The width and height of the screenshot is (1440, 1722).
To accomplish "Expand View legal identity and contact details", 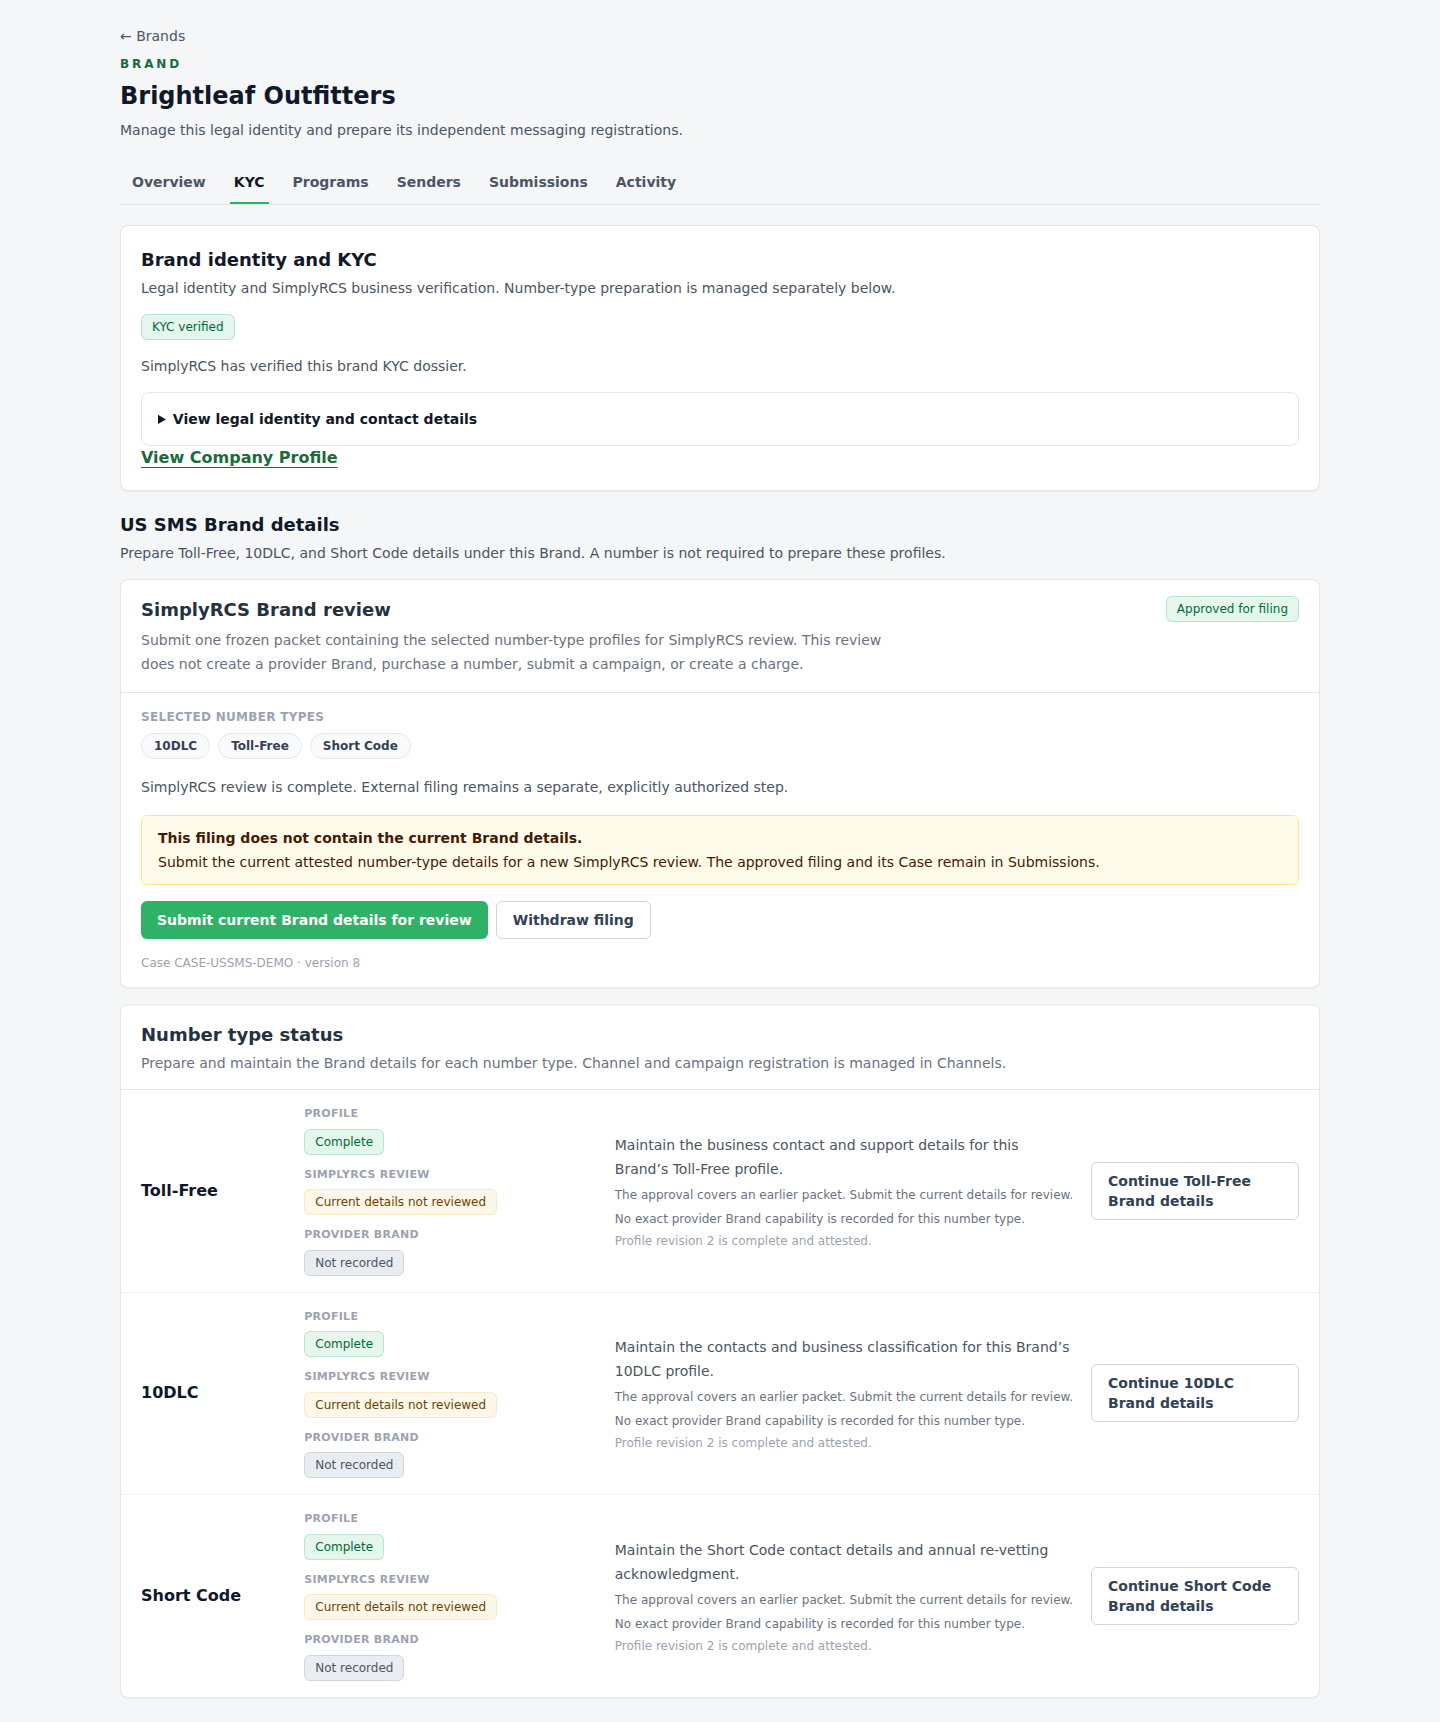I will click(720, 419).
